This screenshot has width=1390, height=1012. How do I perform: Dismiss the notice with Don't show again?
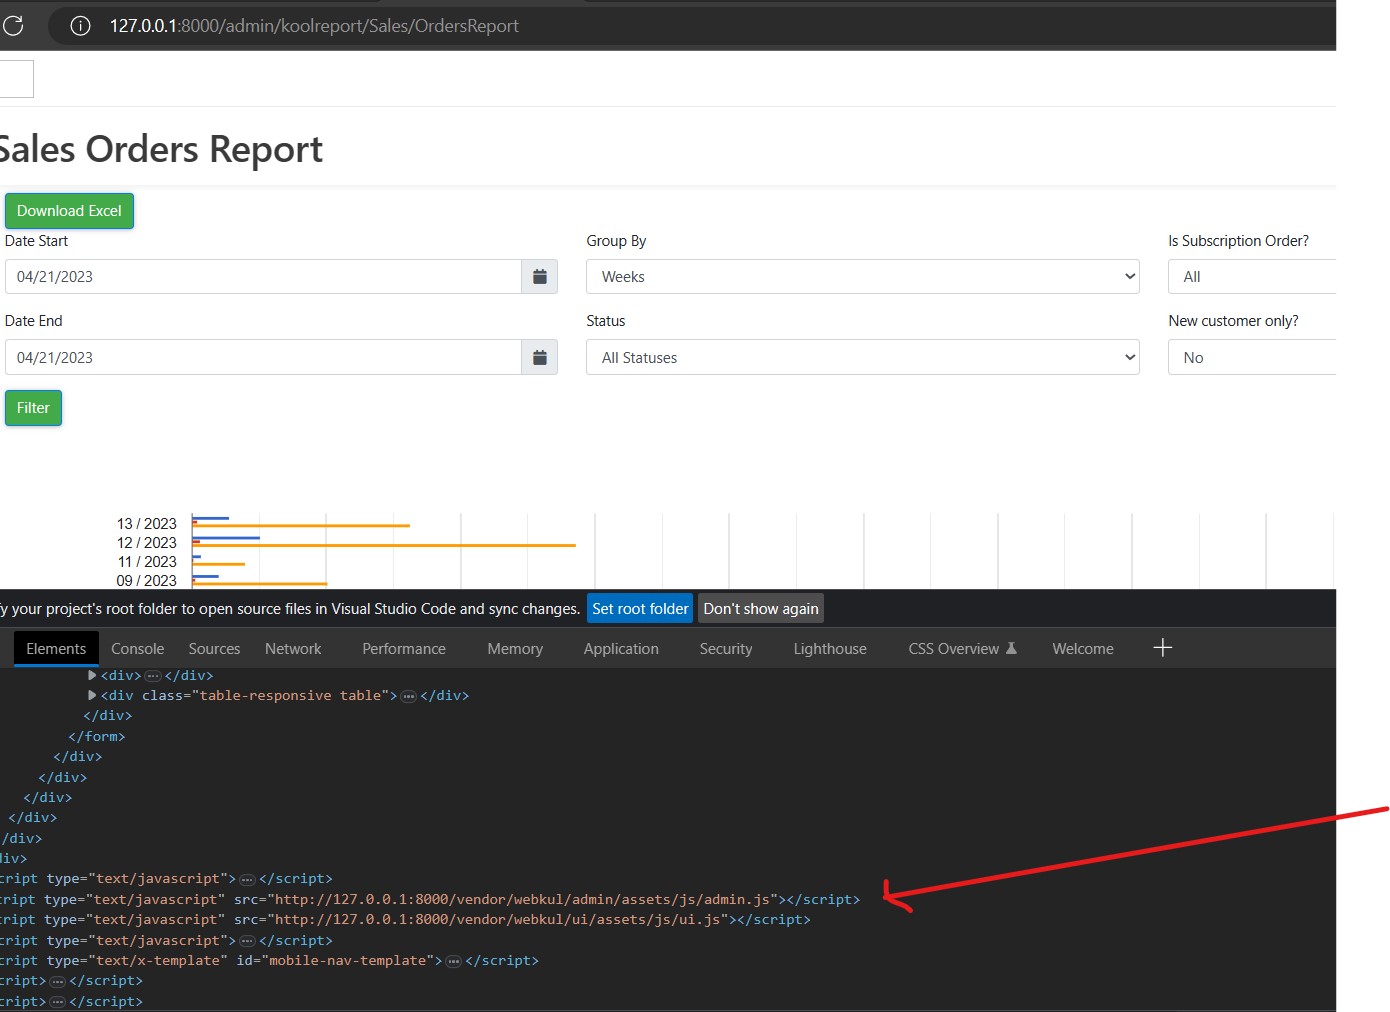tap(760, 608)
